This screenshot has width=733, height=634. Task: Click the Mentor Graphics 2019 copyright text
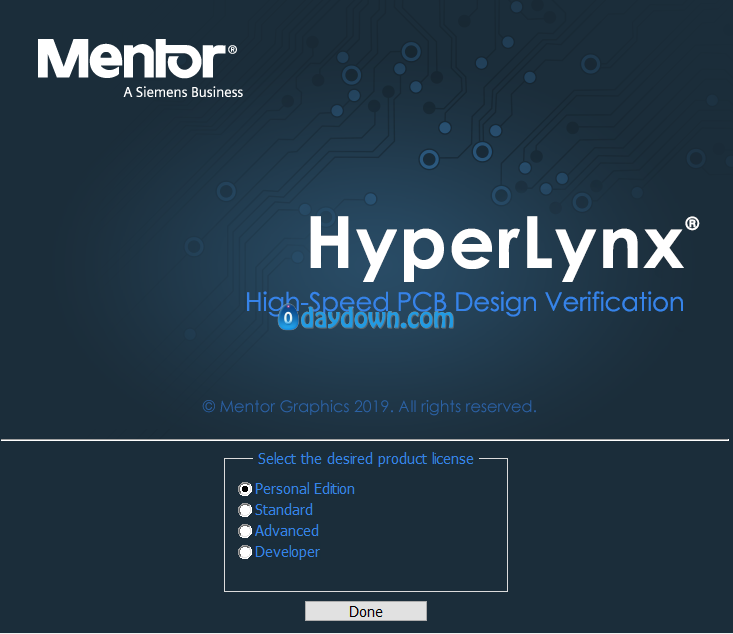tap(369, 406)
